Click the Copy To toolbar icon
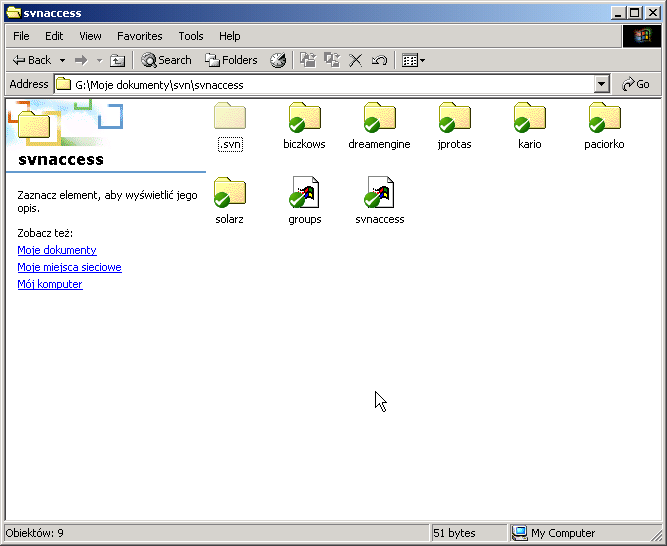The height and width of the screenshot is (546, 667). [332, 60]
